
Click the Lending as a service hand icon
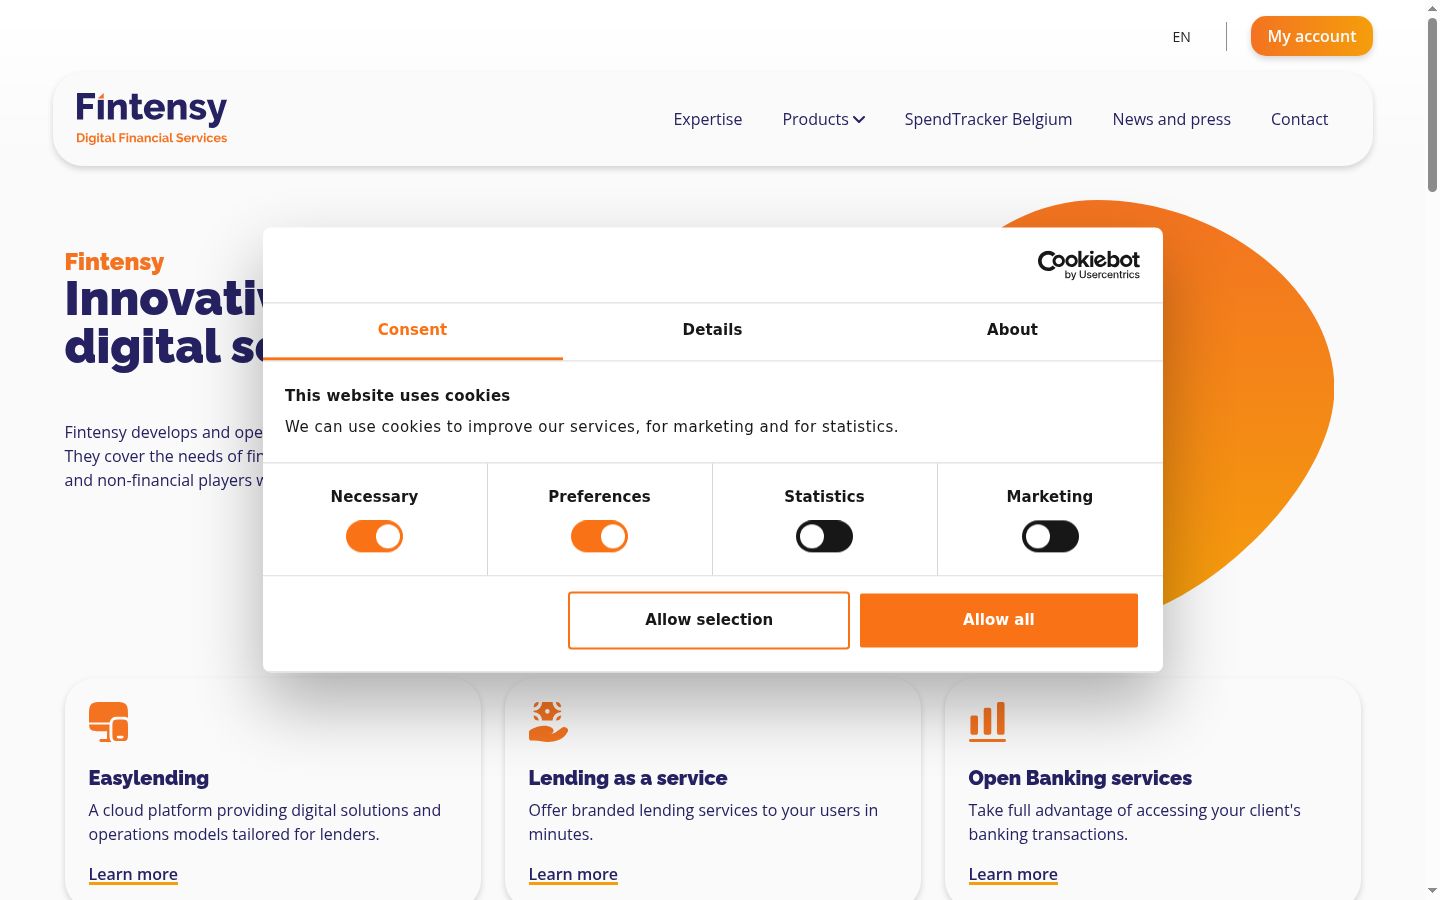tap(548, 722)
